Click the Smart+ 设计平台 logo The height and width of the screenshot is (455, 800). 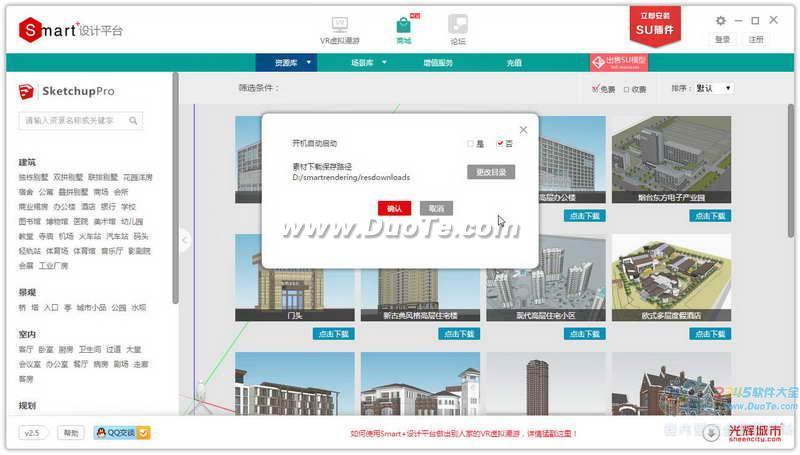coord(71,30)
